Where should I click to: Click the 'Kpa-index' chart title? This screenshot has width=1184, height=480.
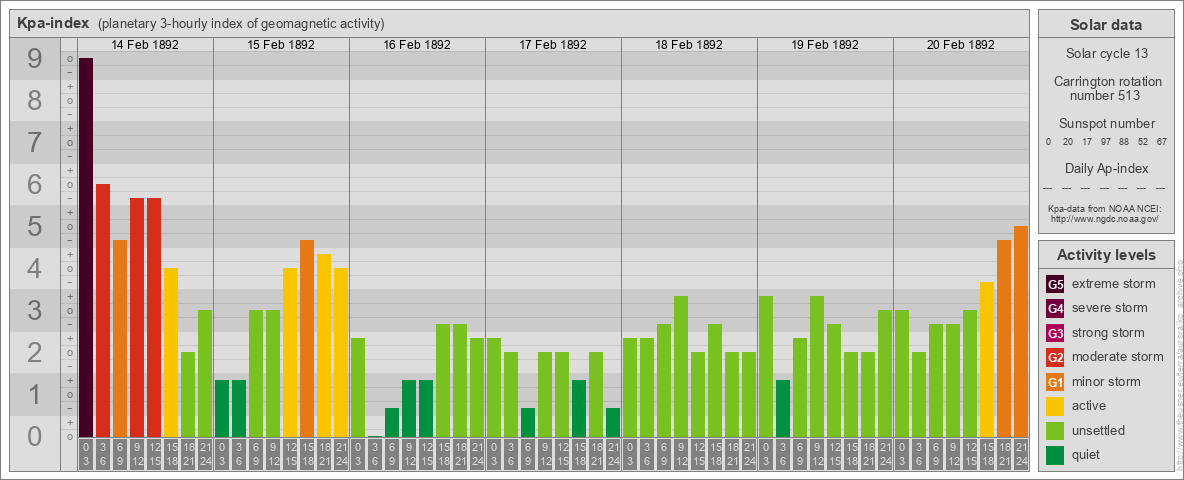coord(53,23)
